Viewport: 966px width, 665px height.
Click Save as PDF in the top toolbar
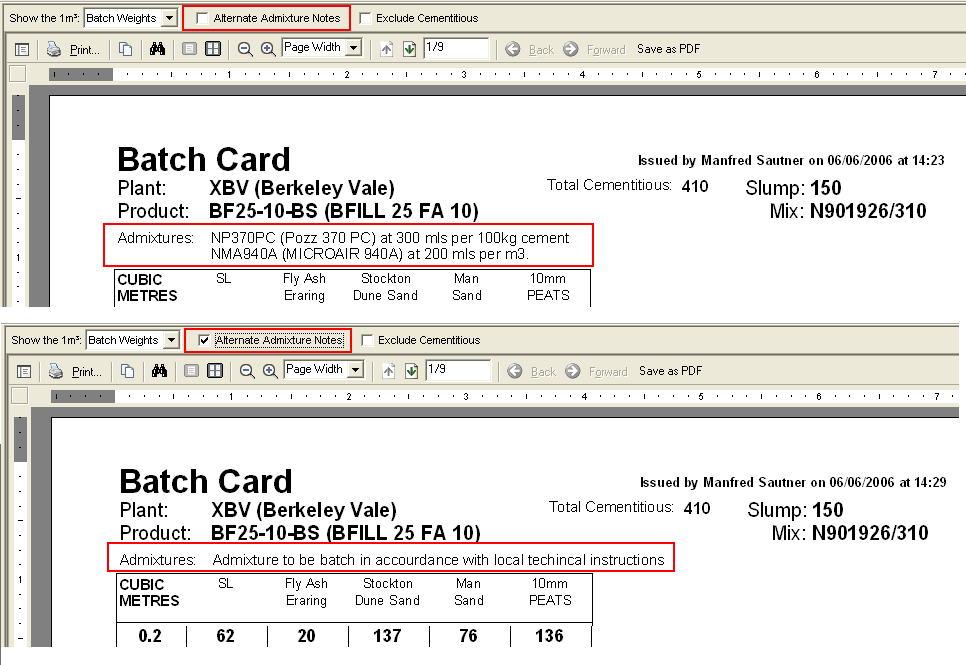coord(668,49)
